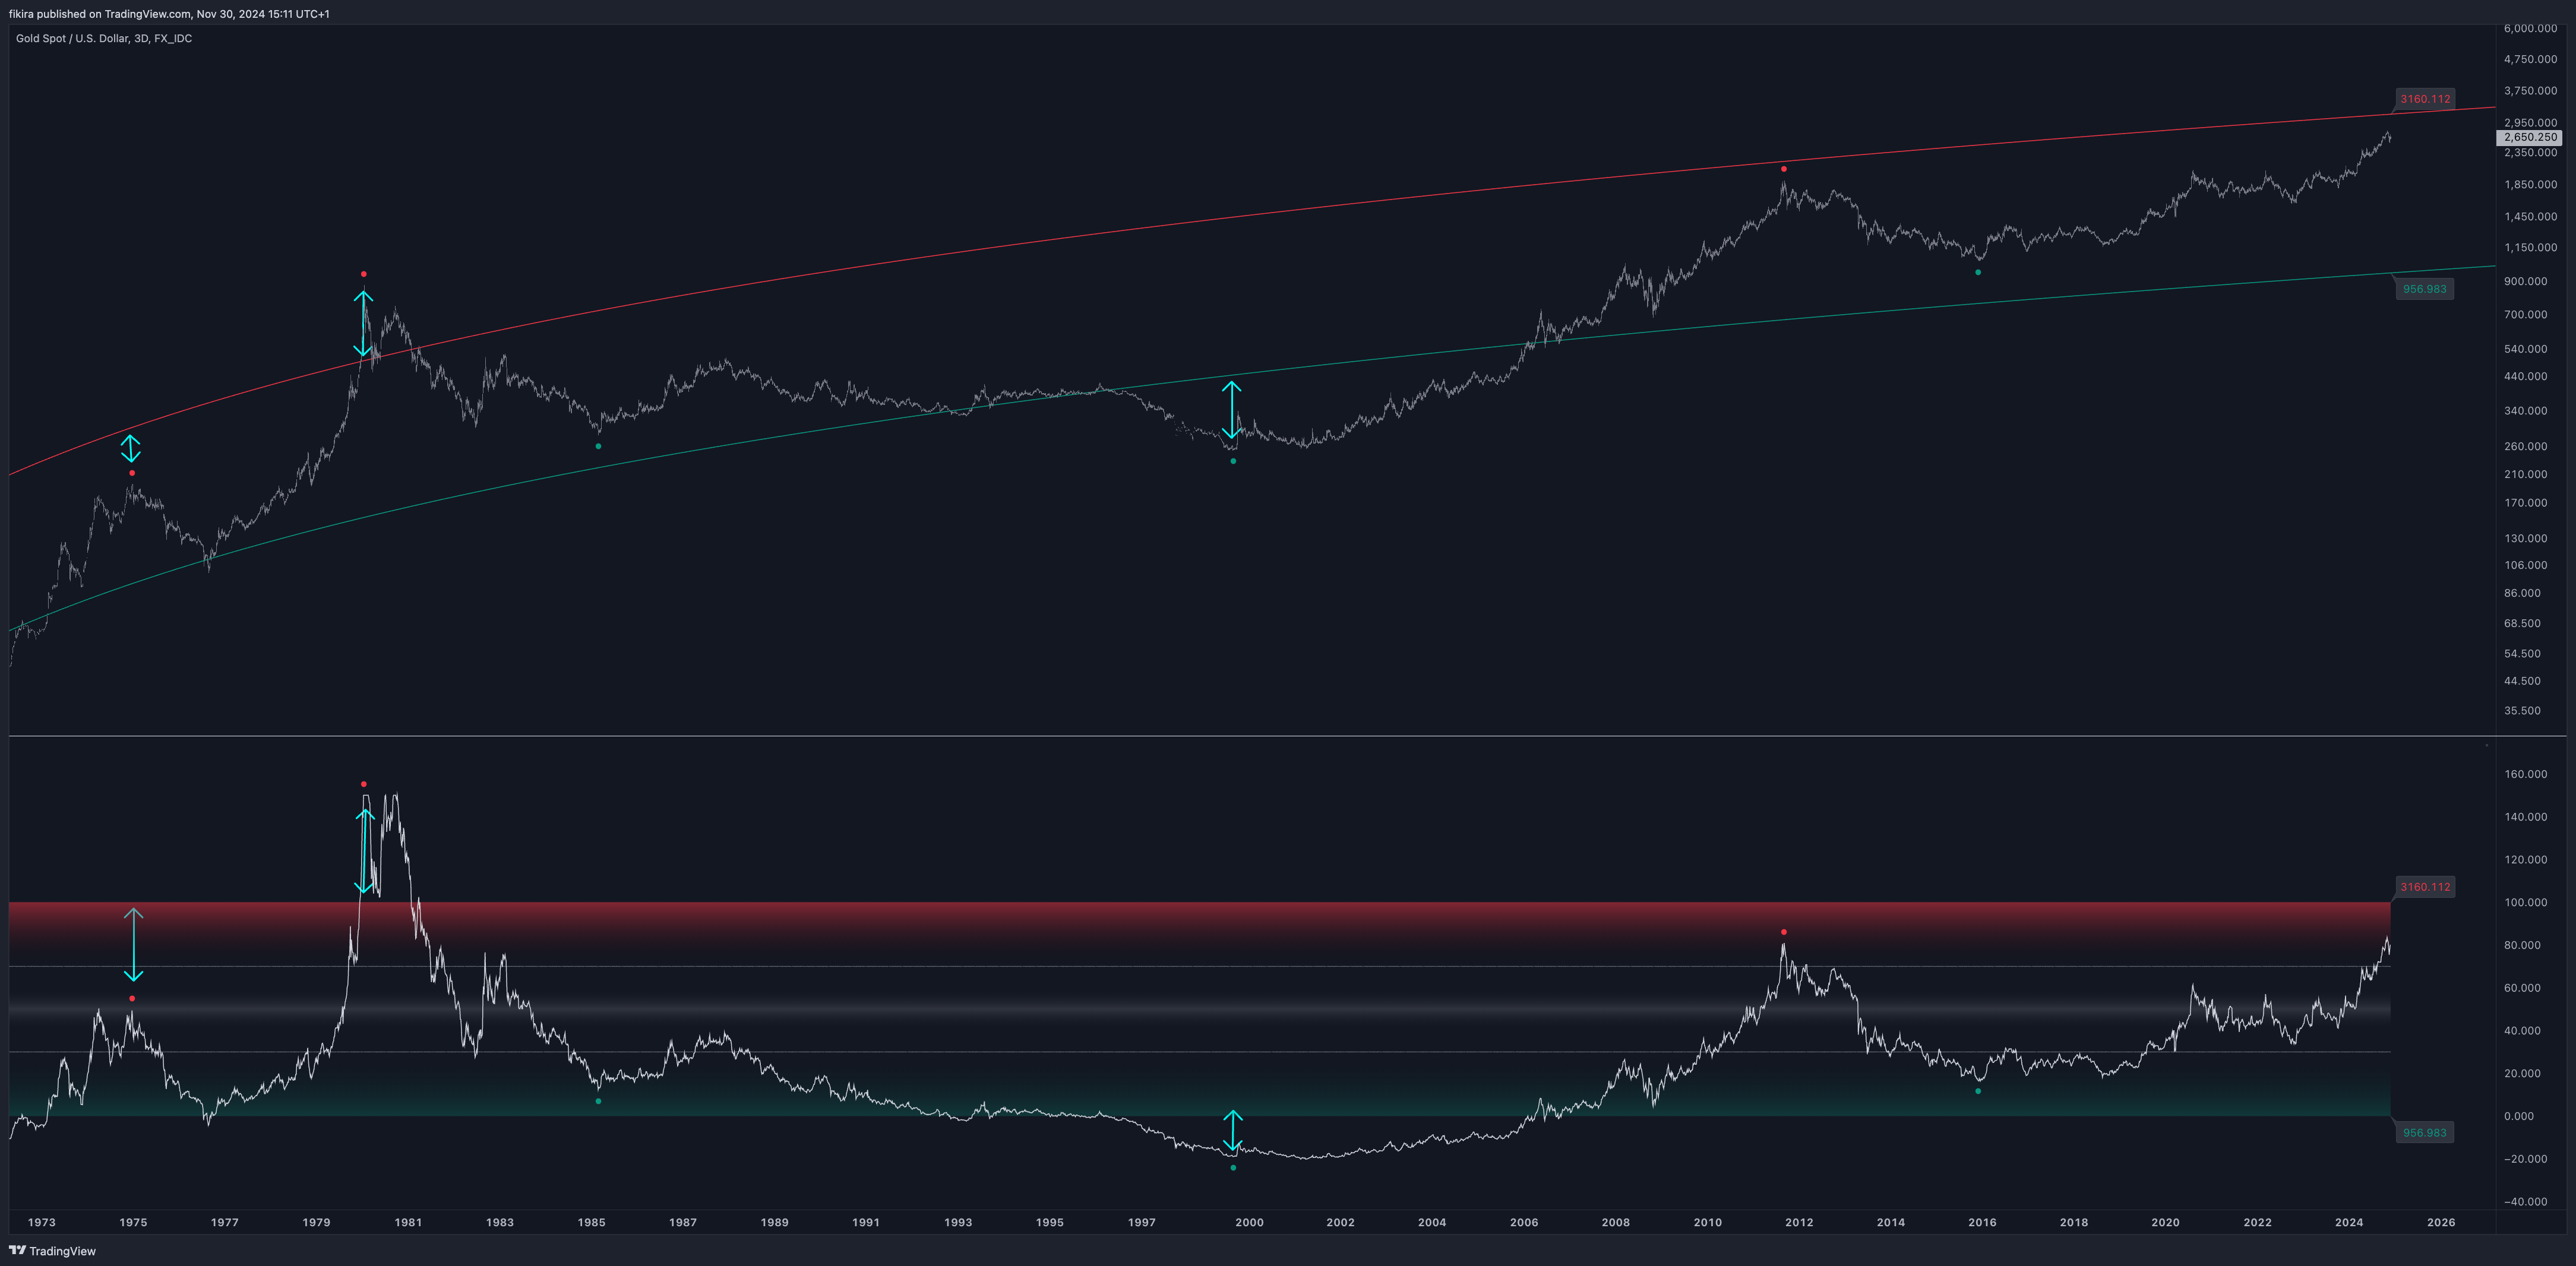Click the 700.000 price axis value
2576x1266 pixels.
pos(2526,315)
